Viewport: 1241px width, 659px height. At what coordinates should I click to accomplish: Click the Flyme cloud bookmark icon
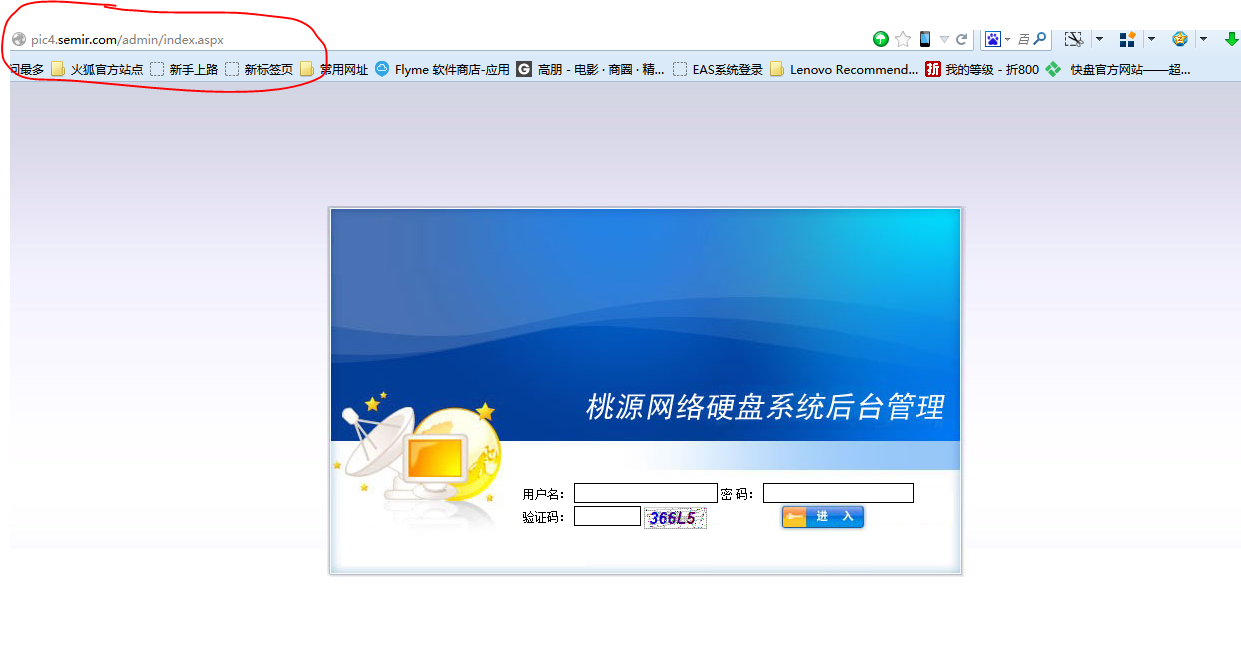pyautogui.click(x=382, y=69)
